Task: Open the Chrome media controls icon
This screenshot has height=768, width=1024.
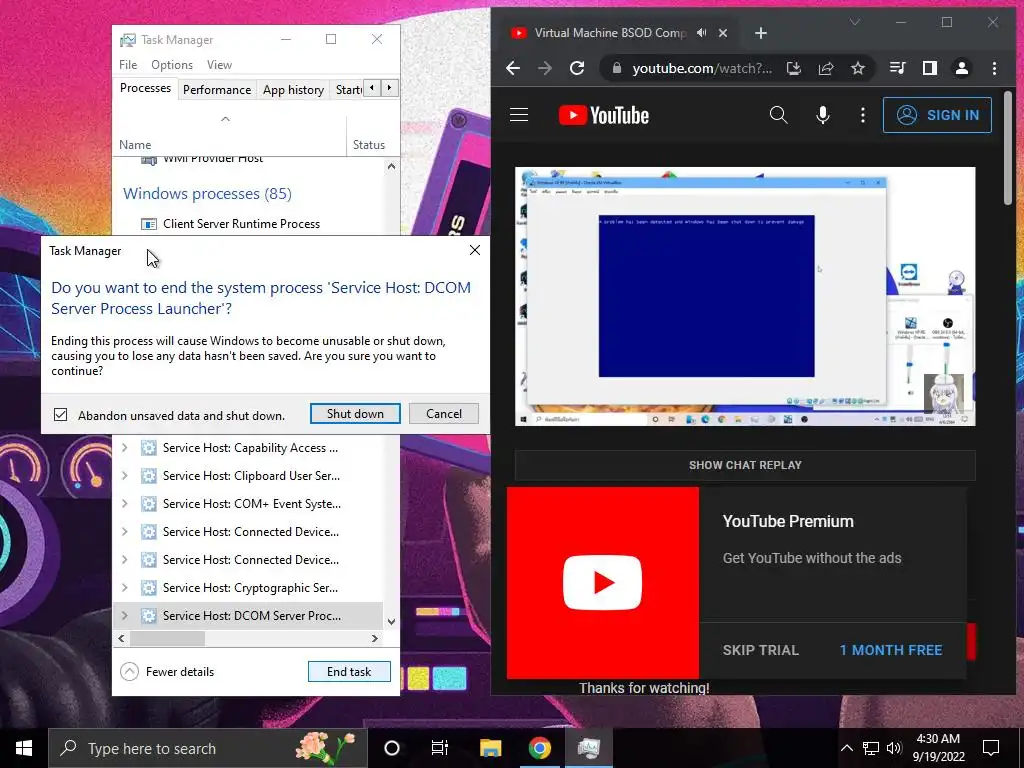Action: 897,69
